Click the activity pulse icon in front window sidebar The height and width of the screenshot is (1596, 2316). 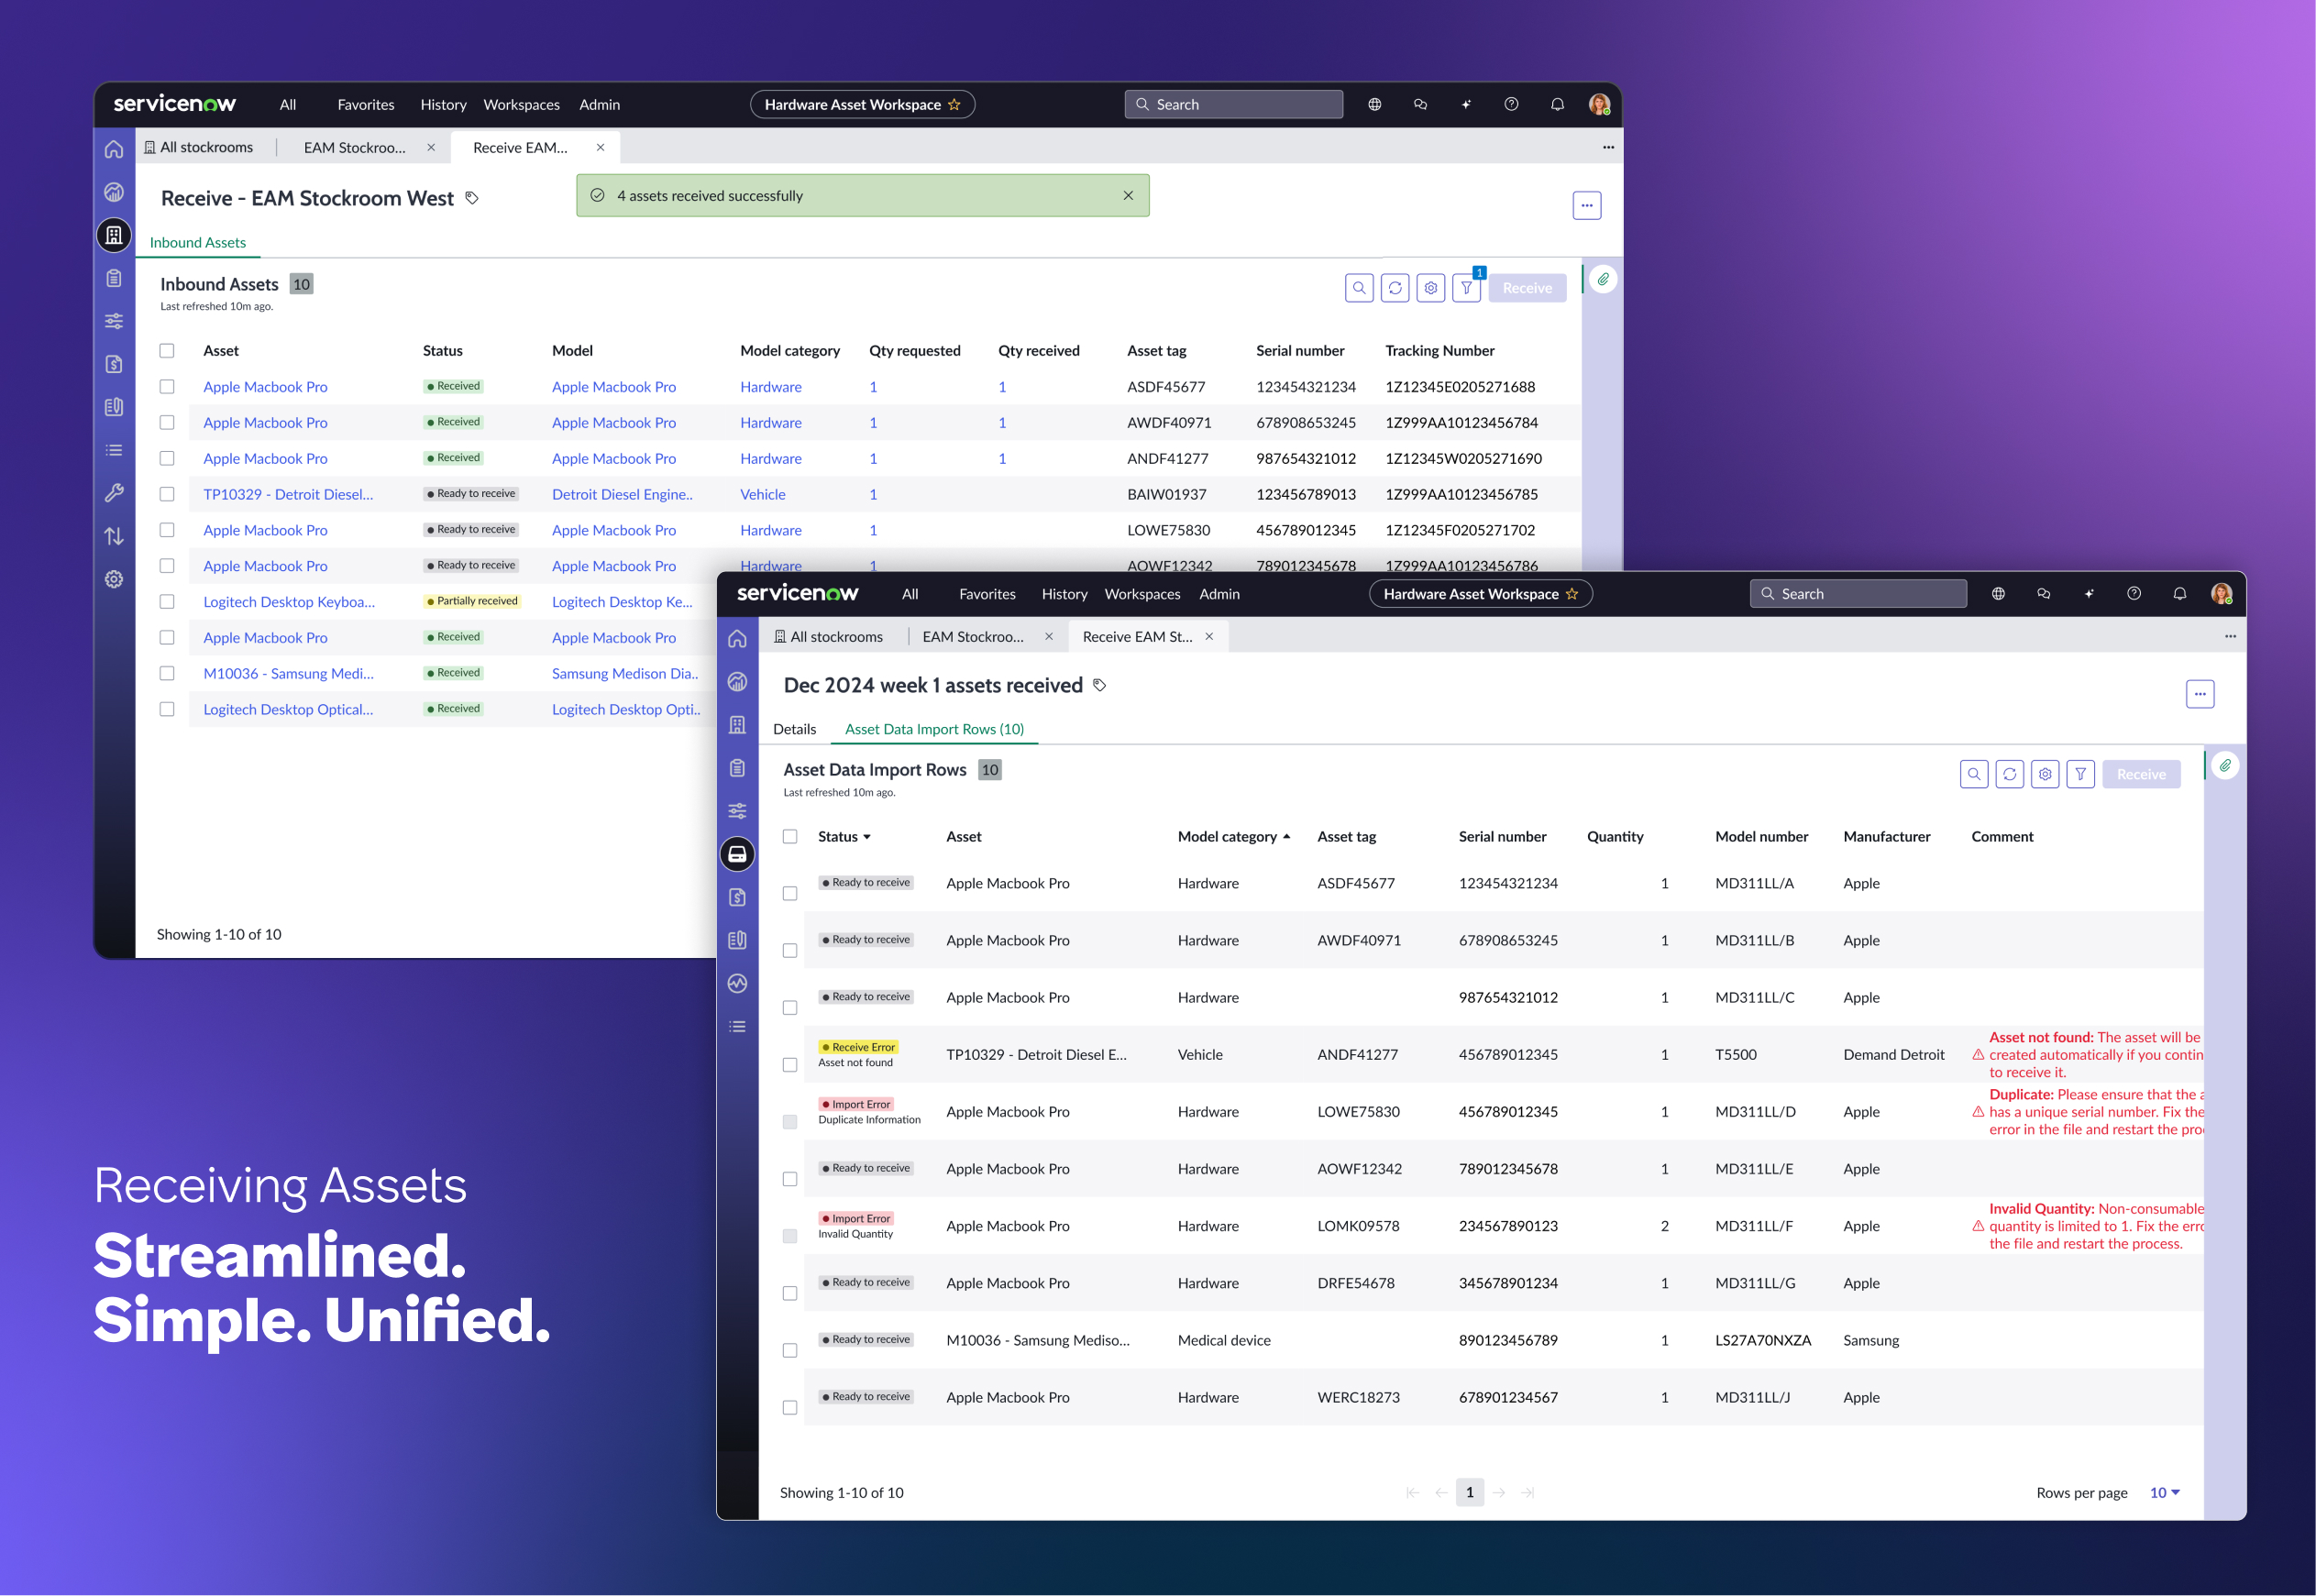click(x=737, y=983)
